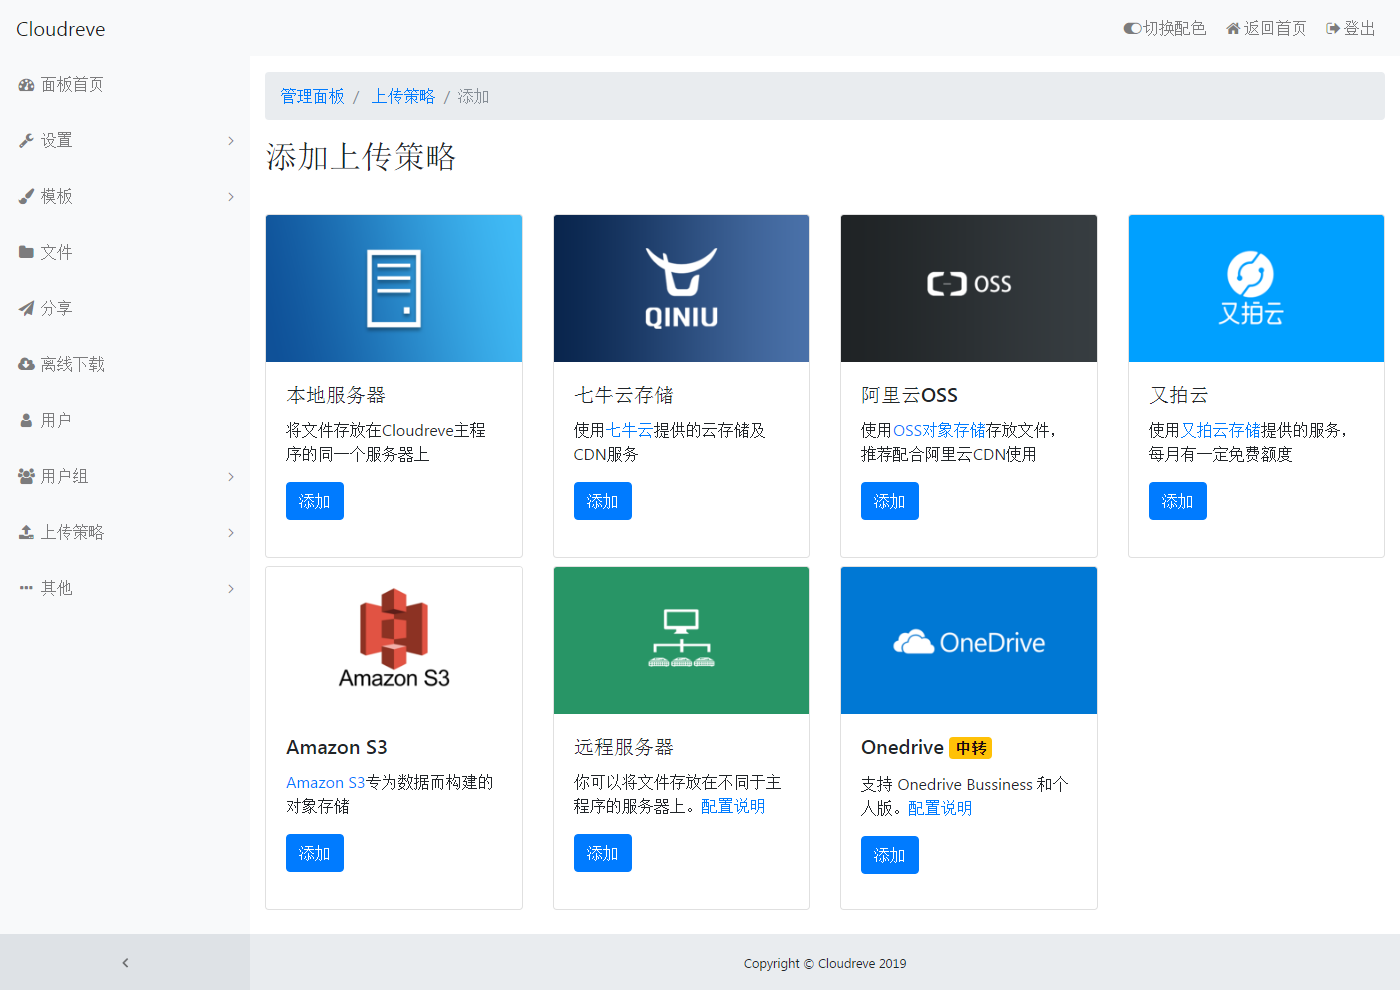Click the home icon for 返回首页
This screenshot has width=1400, height=990.
point(1233,29)
